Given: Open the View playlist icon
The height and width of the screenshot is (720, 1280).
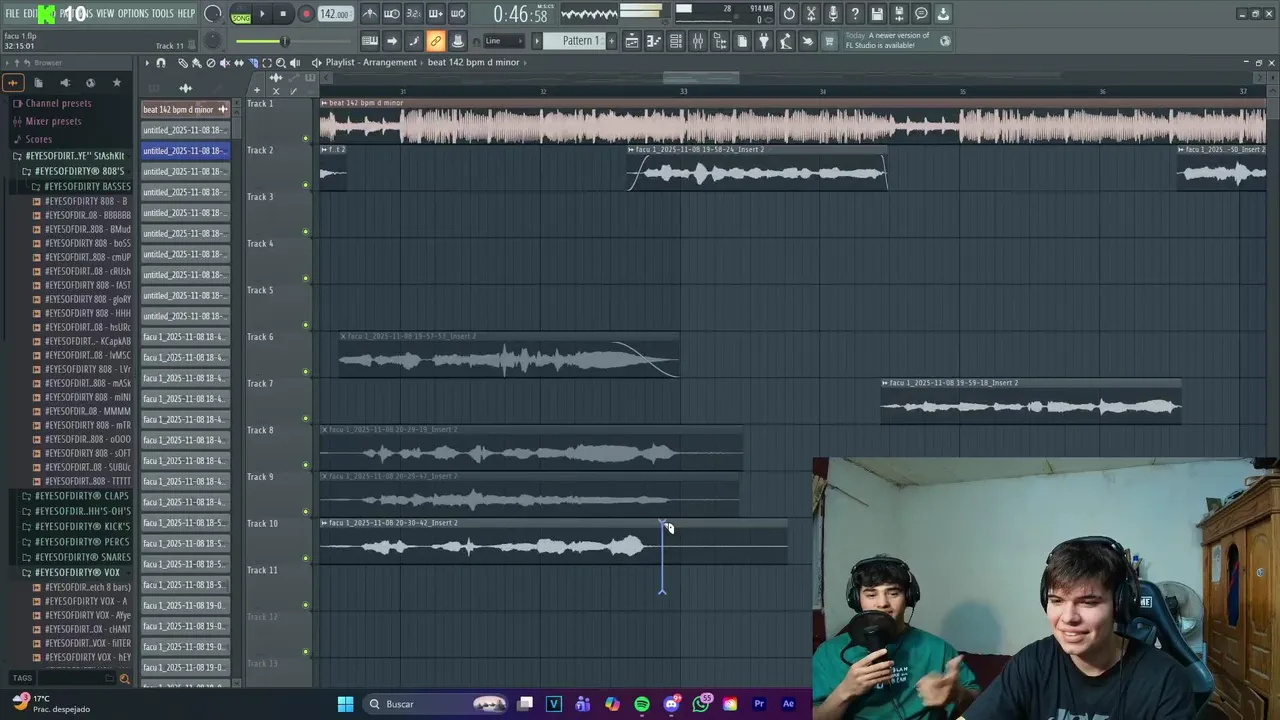Looking at the screenshot, I should 632,41.
